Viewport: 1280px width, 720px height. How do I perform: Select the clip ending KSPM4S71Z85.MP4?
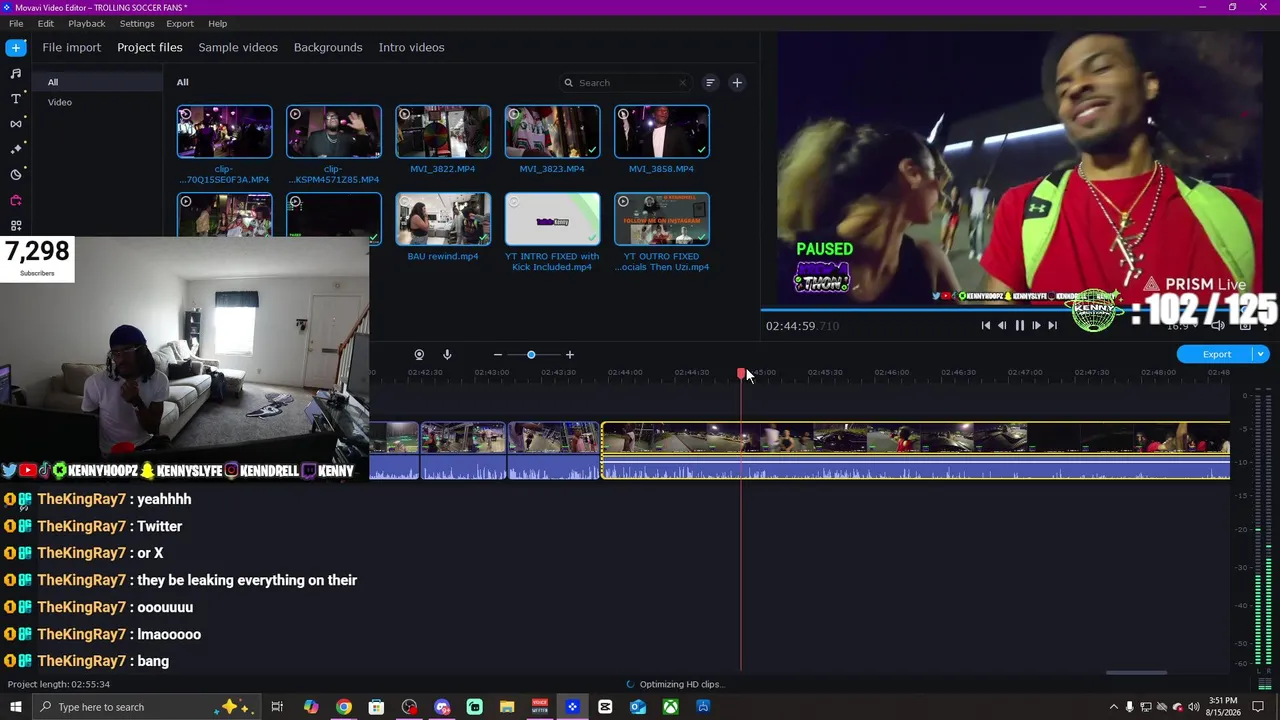[334, 132]
